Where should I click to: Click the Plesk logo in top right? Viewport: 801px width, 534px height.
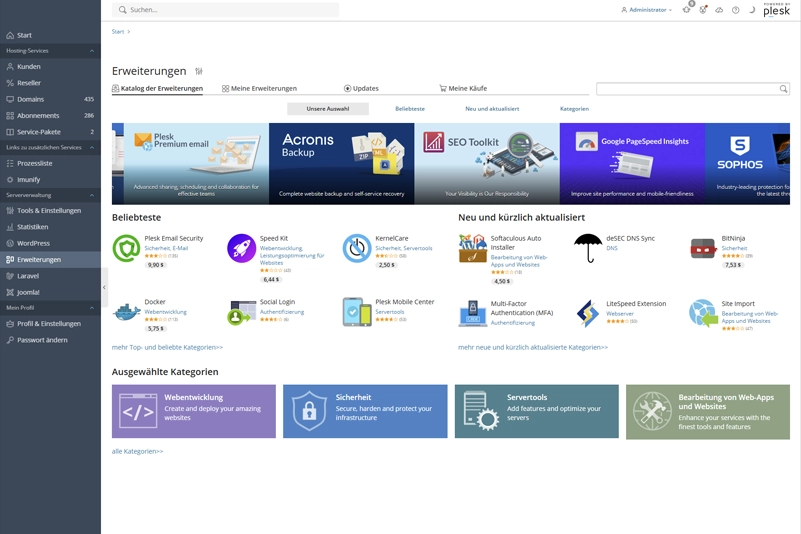pos(776,10)
